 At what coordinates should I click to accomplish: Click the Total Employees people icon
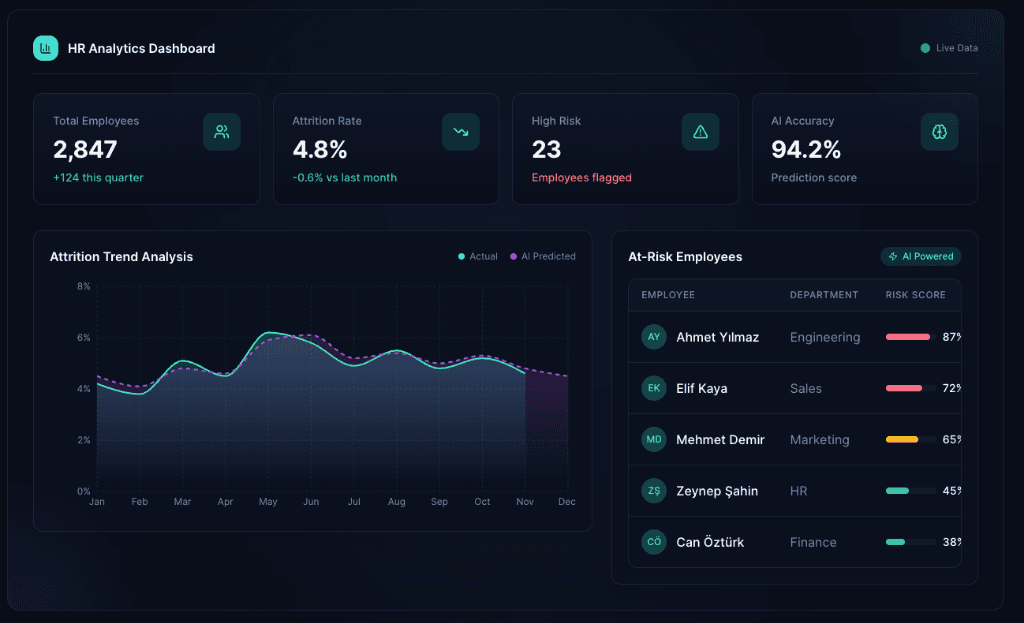pyautogui.click(x=221, y=132)
